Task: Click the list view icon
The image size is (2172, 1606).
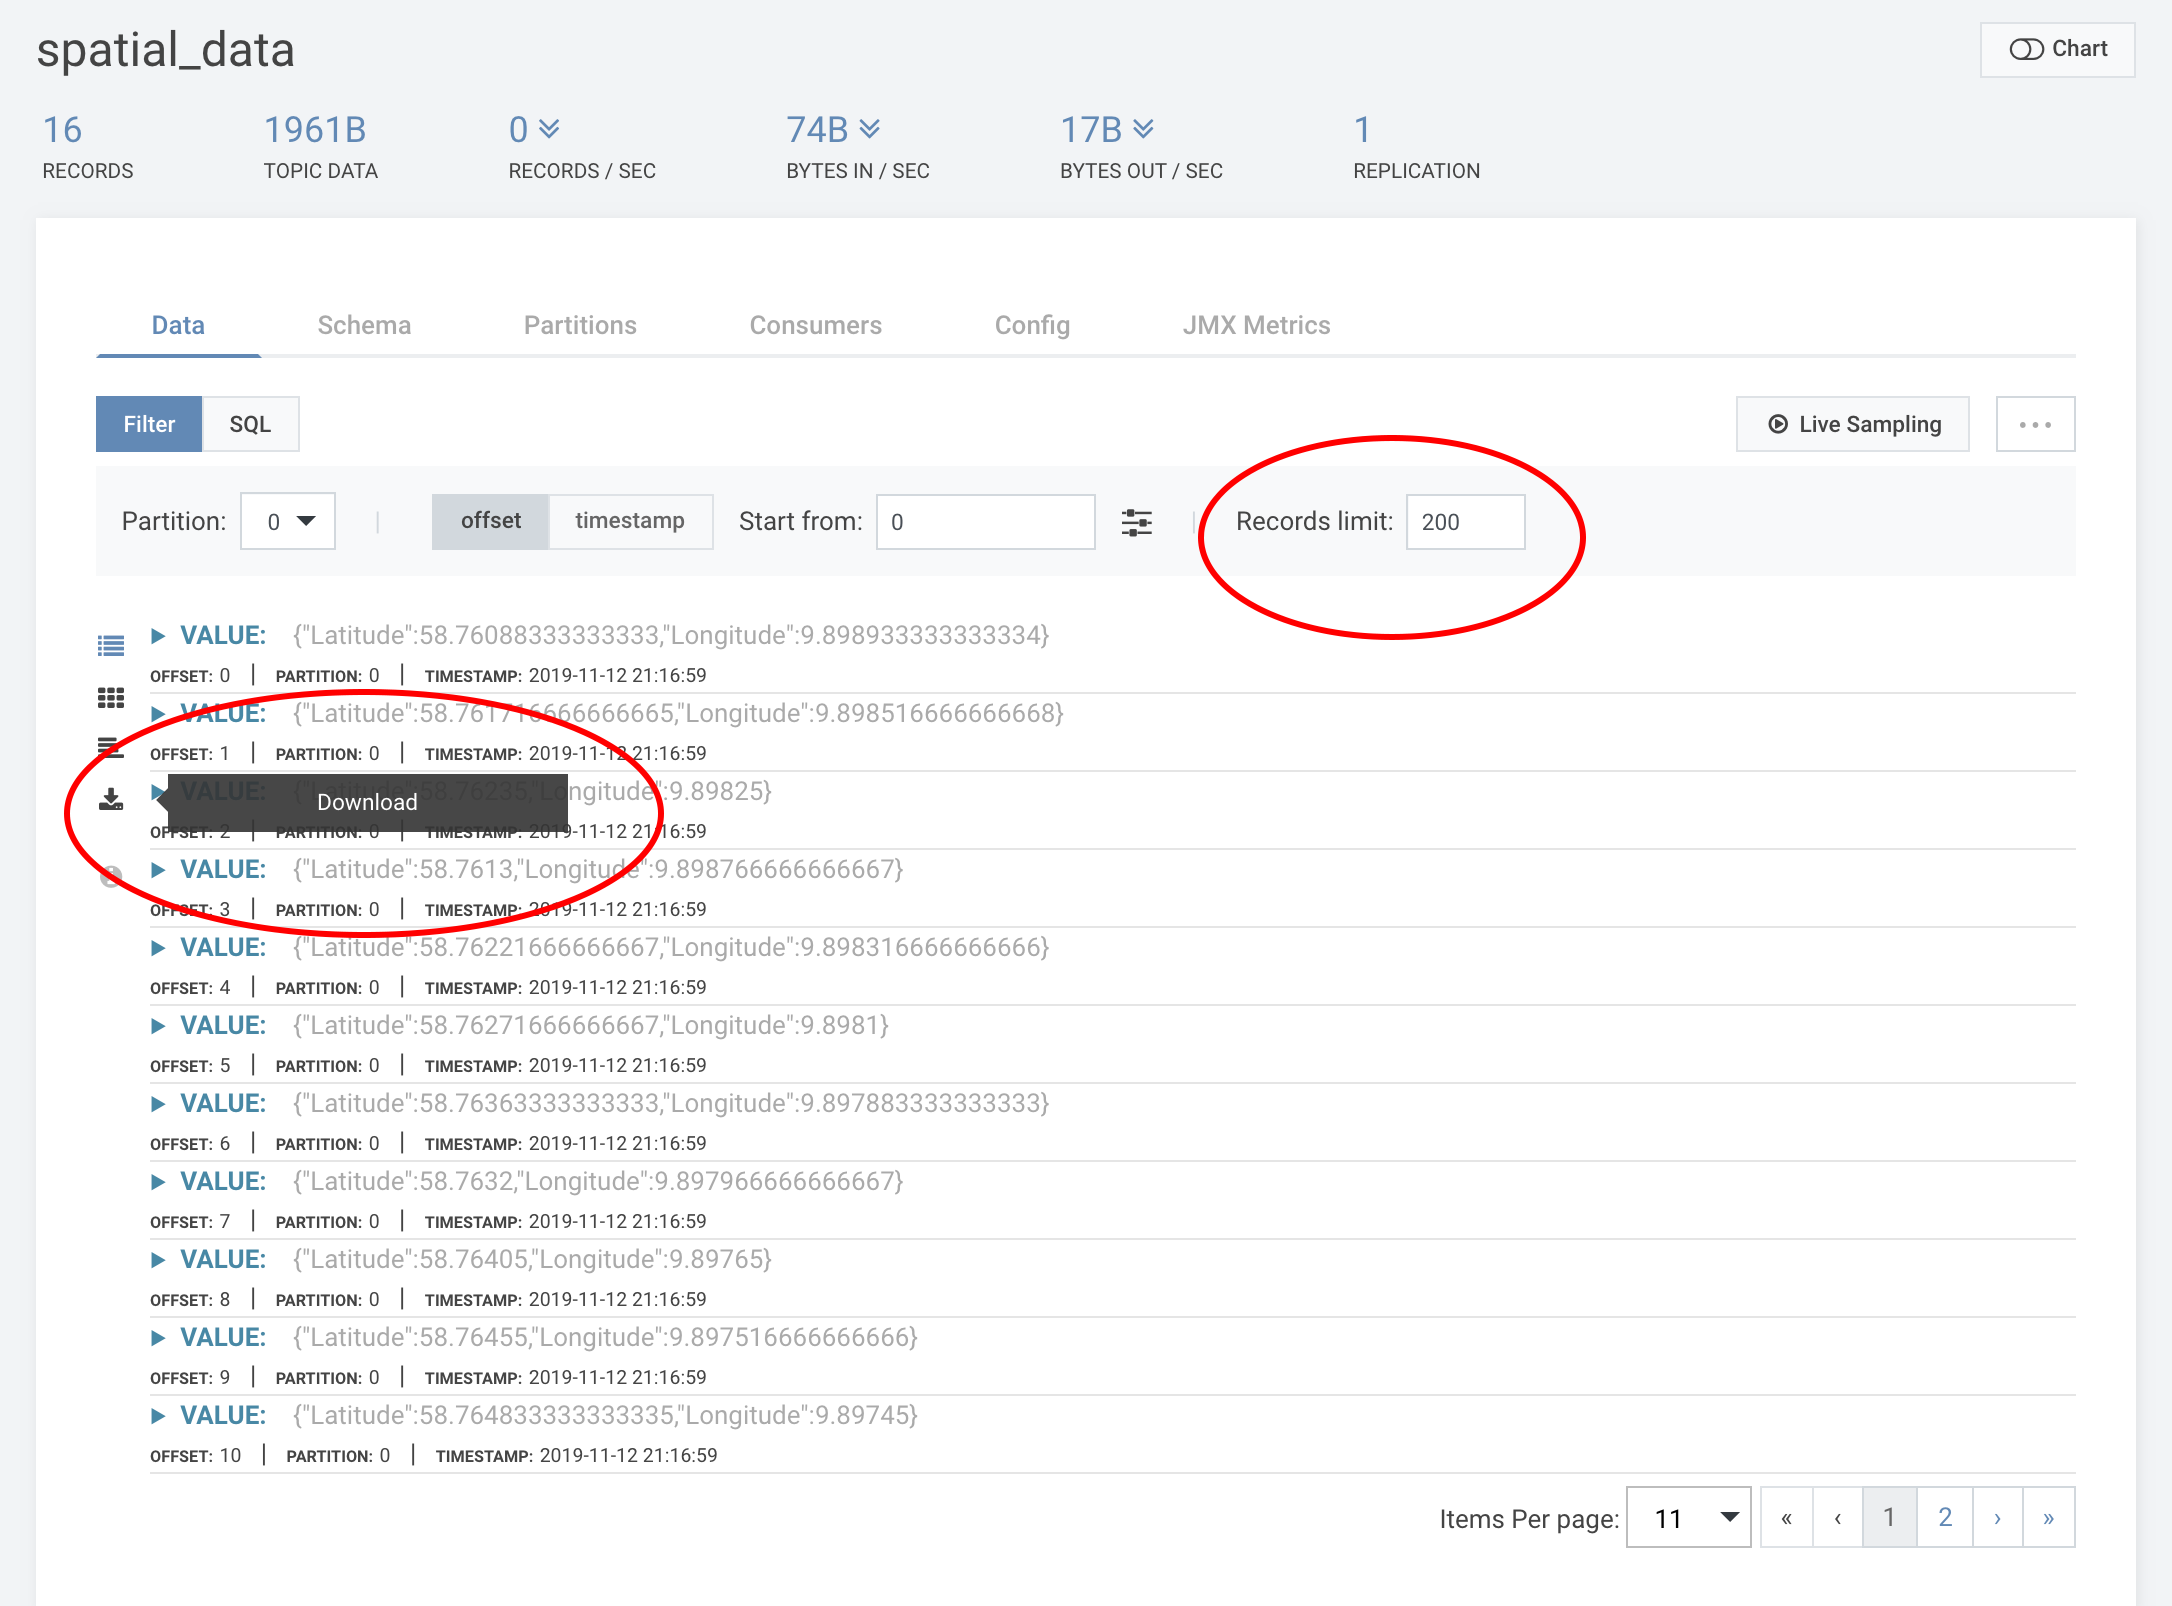Action: (111, 646)
